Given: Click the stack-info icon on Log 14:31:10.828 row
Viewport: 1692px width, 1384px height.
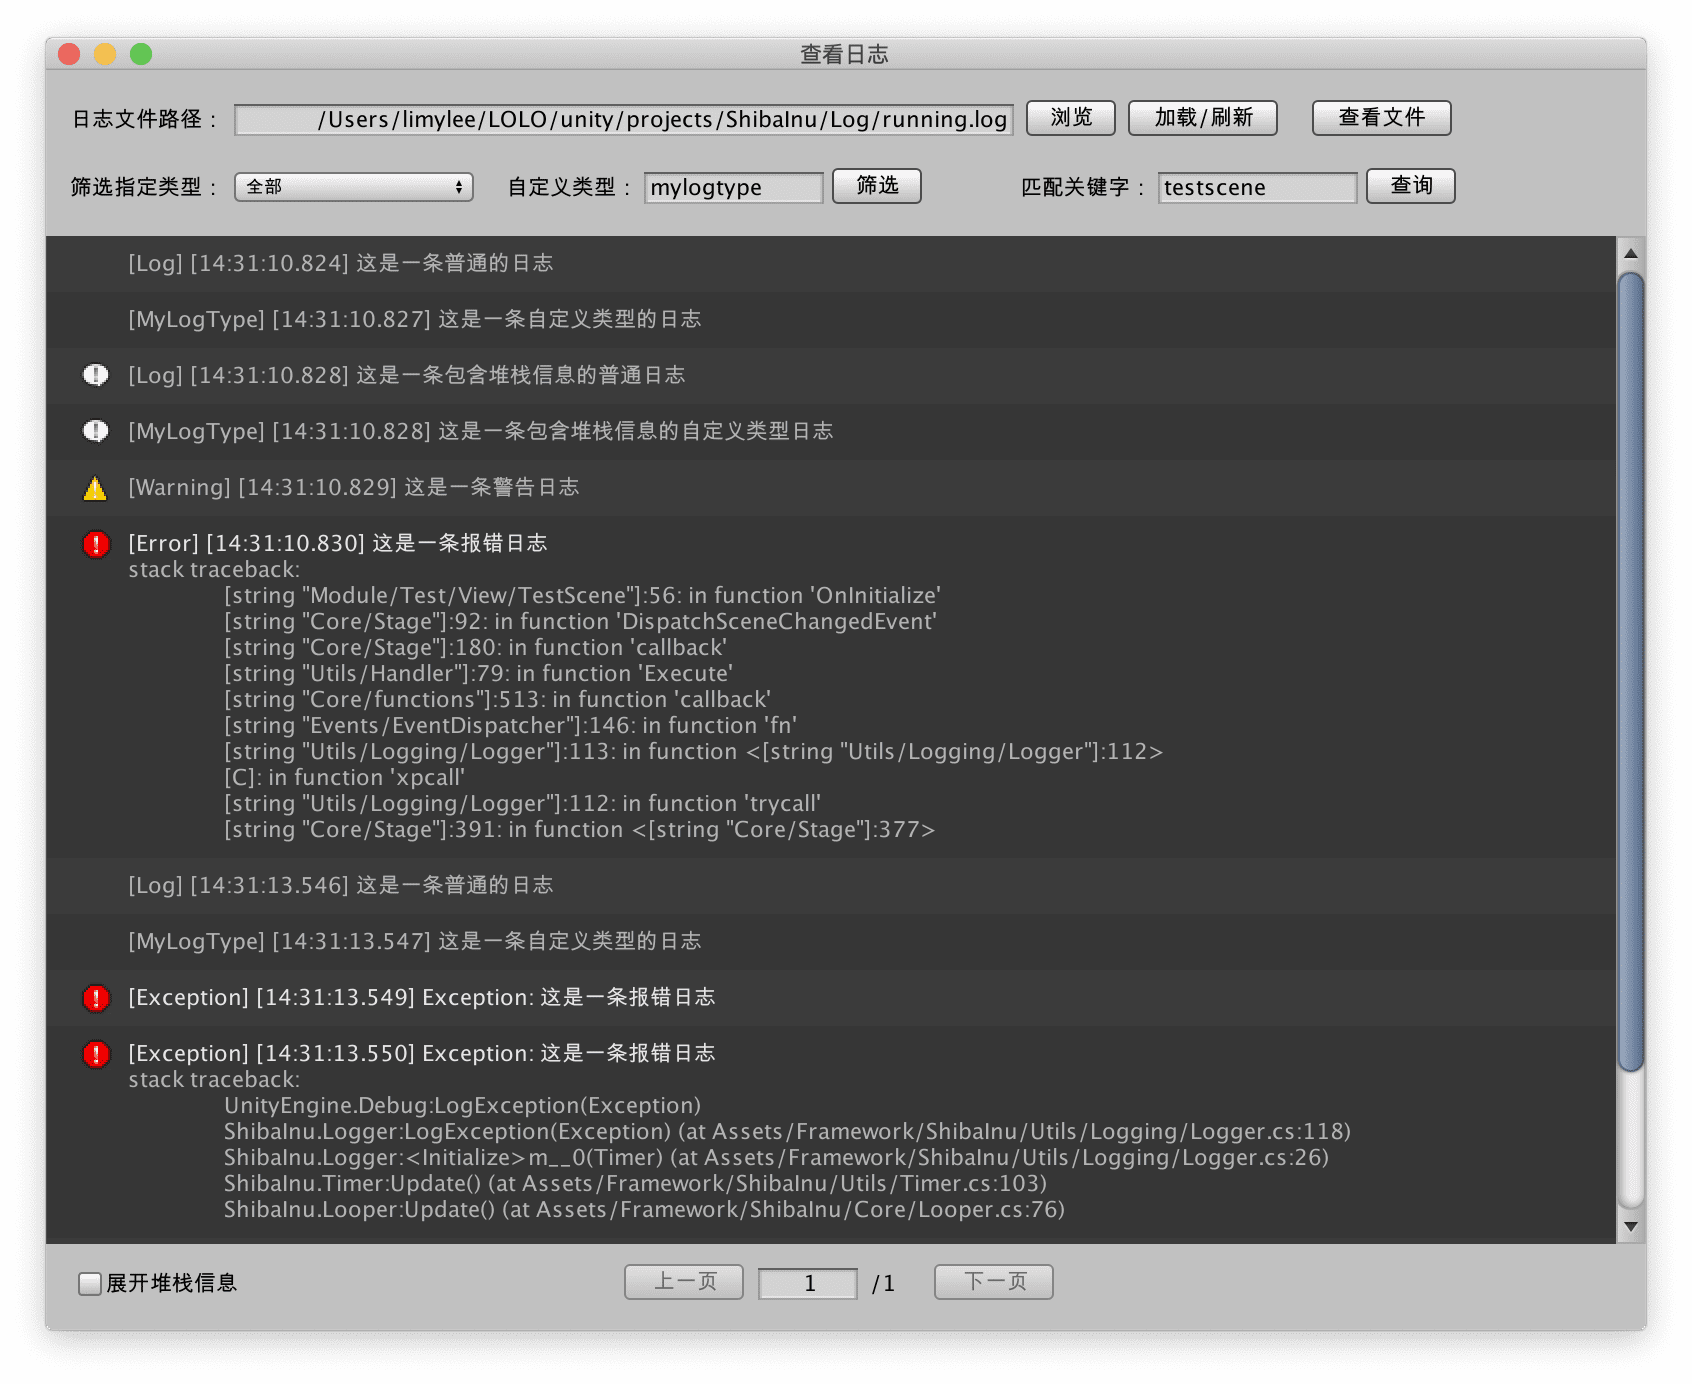Looking at the screenshot, I should (x=95, y=375).
